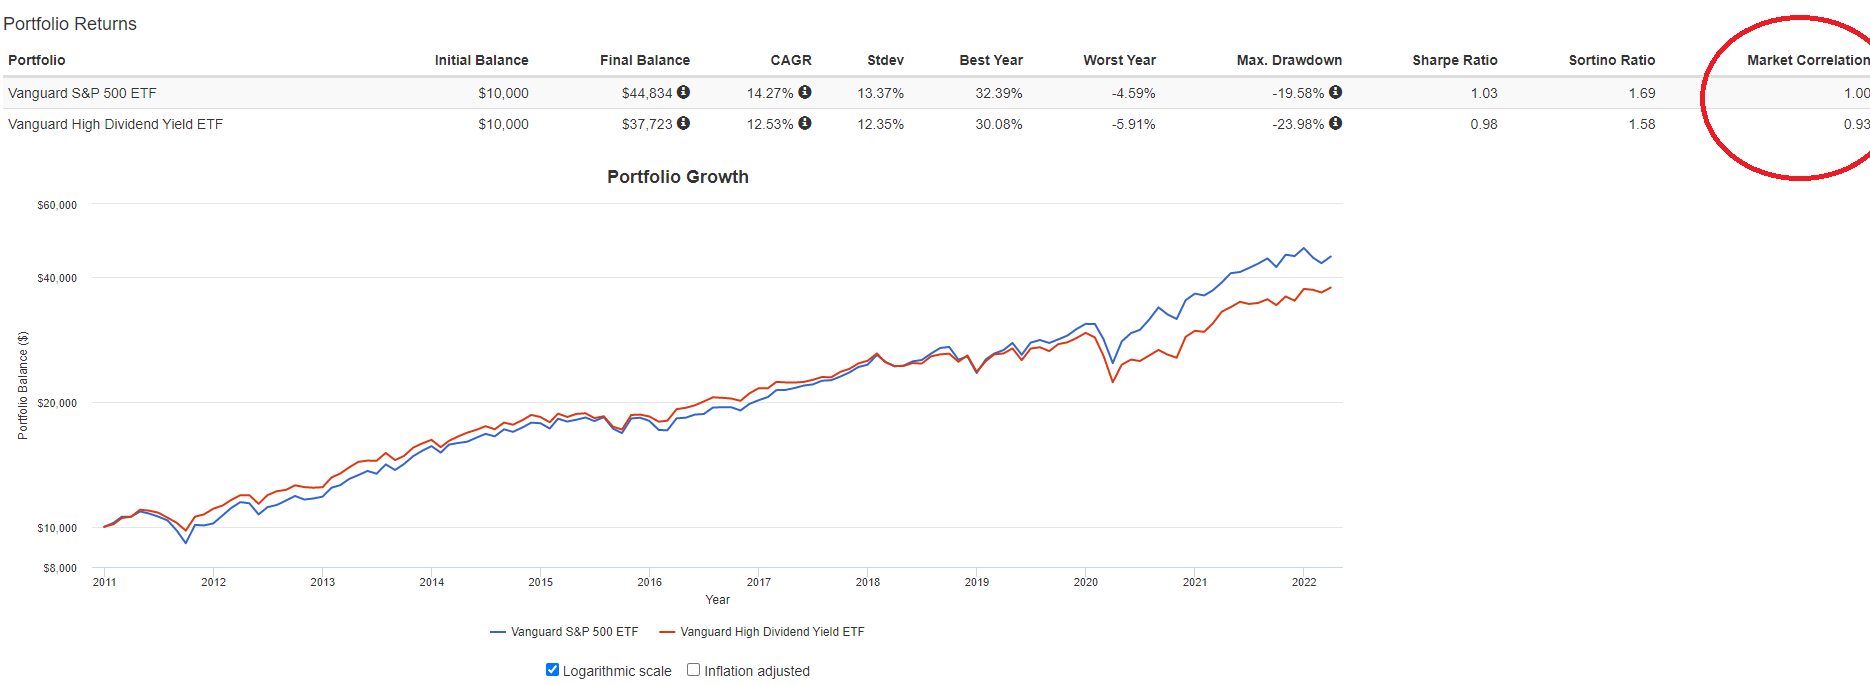Click the Stdev column header
Image resolution: width=1870 pixels, height=685 pixels.
tap(885, 60)
